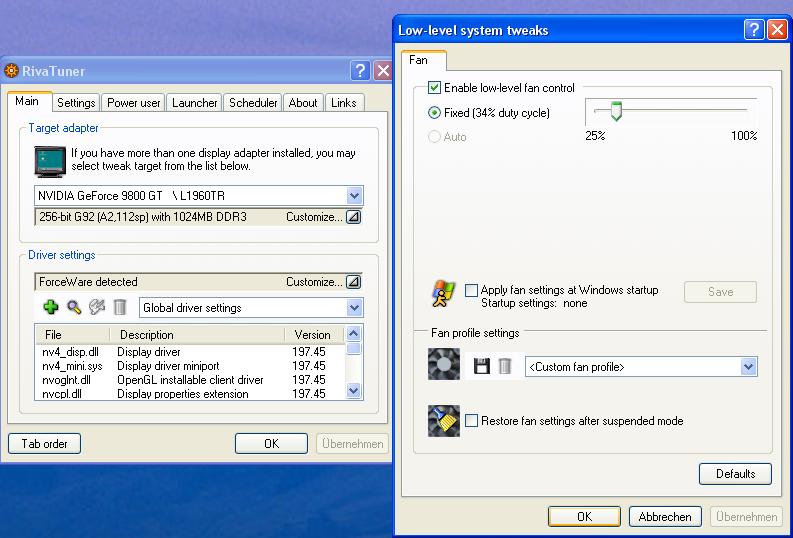Click the Customize triangle icon for 256-bit G92 adapter
Viewport: 793px width, 538px height.
tap(354, 217)
